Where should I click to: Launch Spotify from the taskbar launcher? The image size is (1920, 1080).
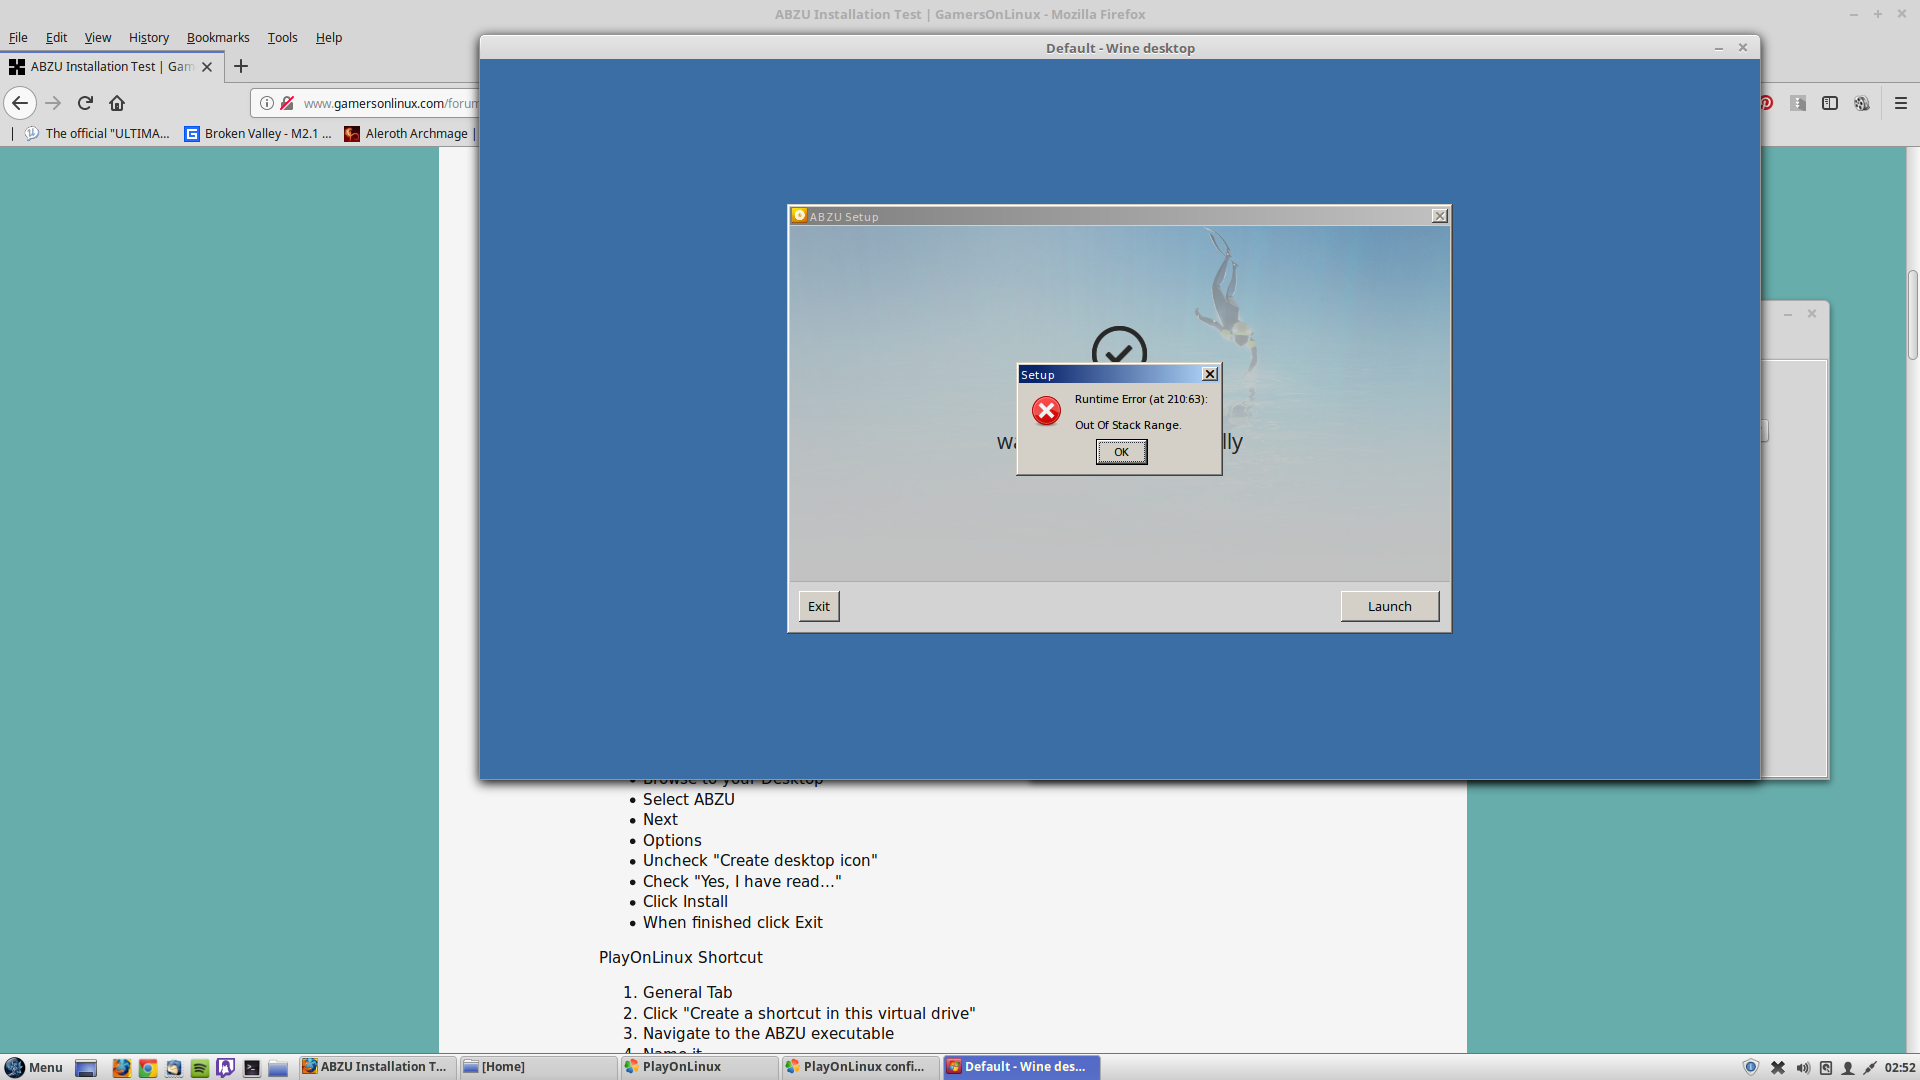coord(199,1067)
